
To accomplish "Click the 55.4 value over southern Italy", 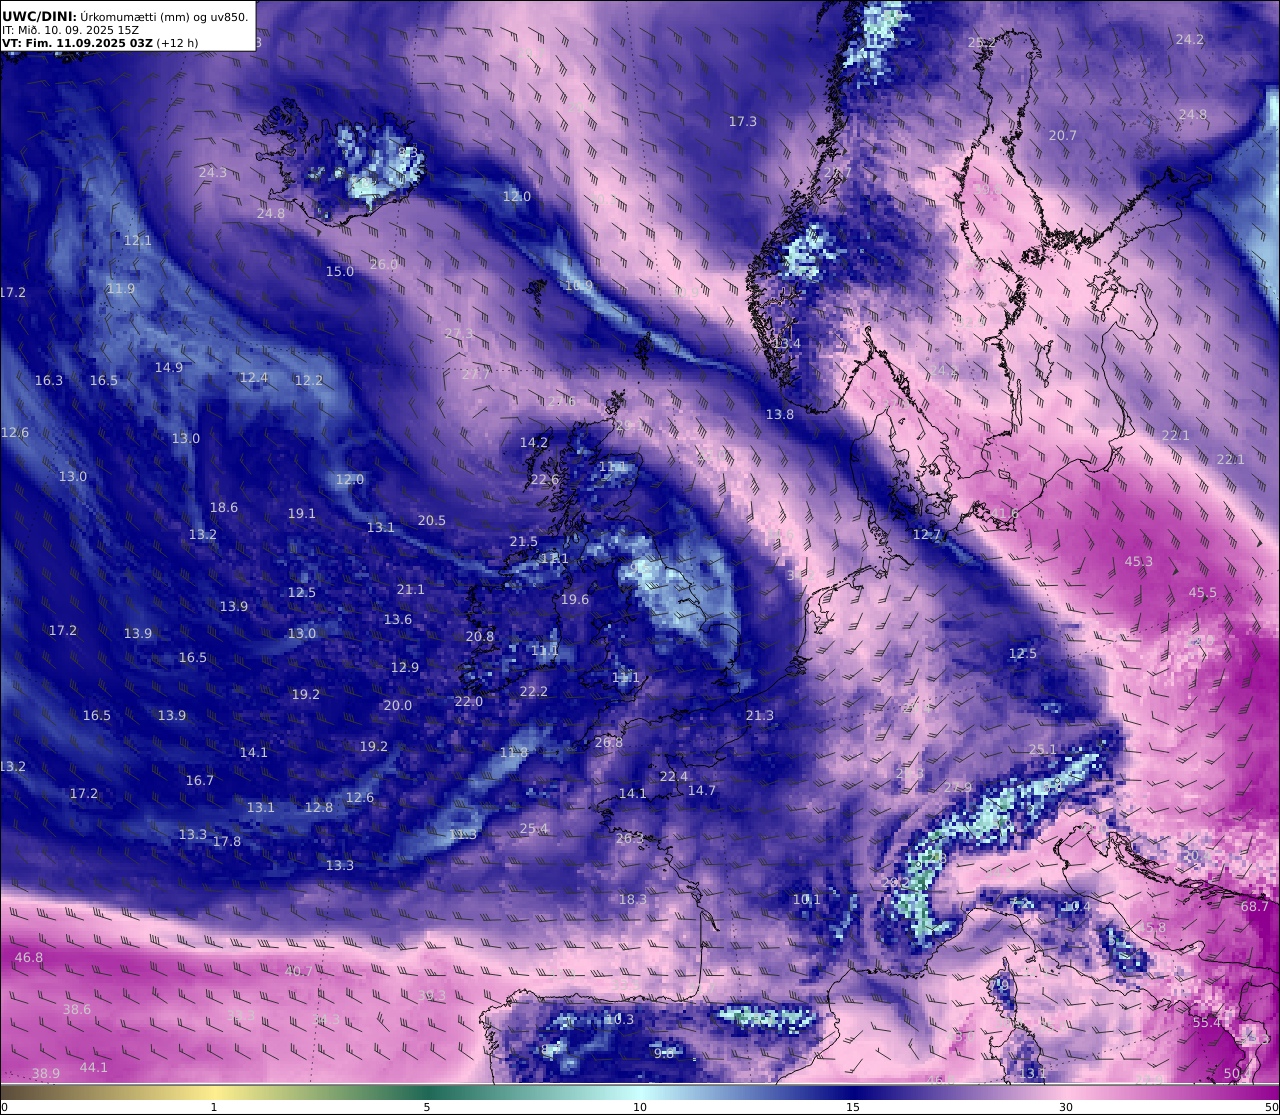I will click(x=1207, y=1023).
